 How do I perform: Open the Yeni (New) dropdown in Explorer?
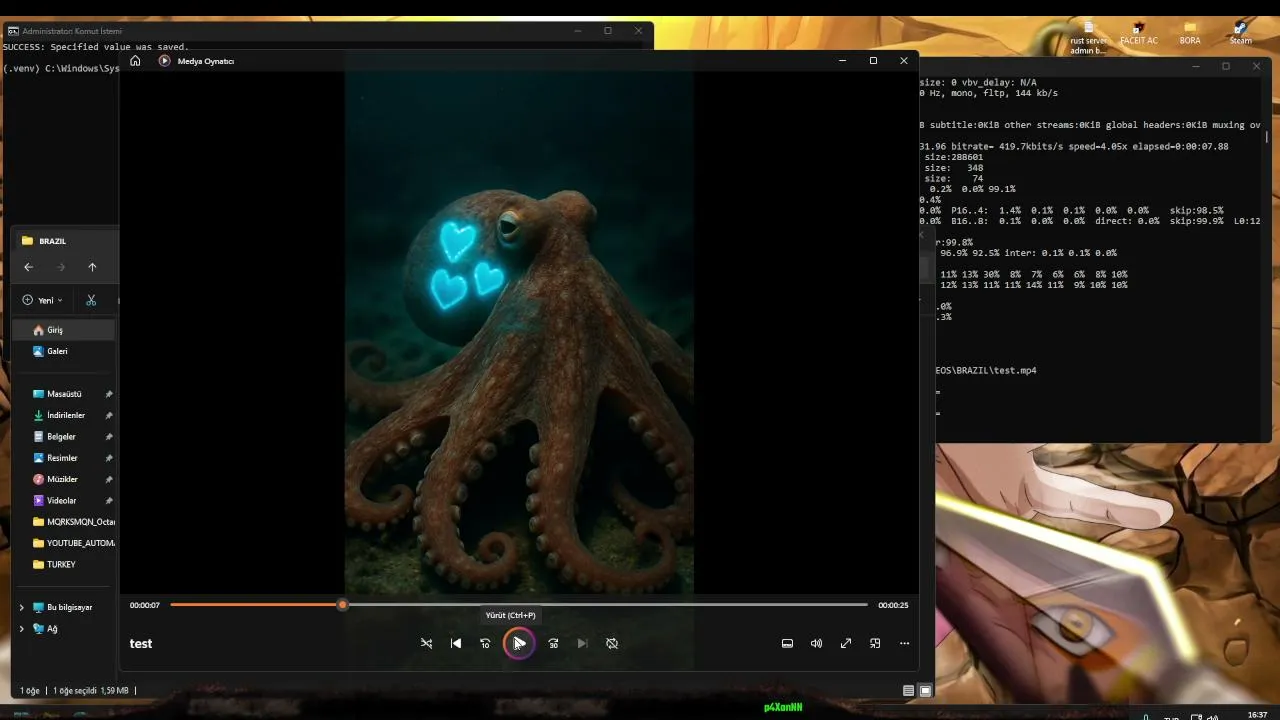click(x=42, y=300)
